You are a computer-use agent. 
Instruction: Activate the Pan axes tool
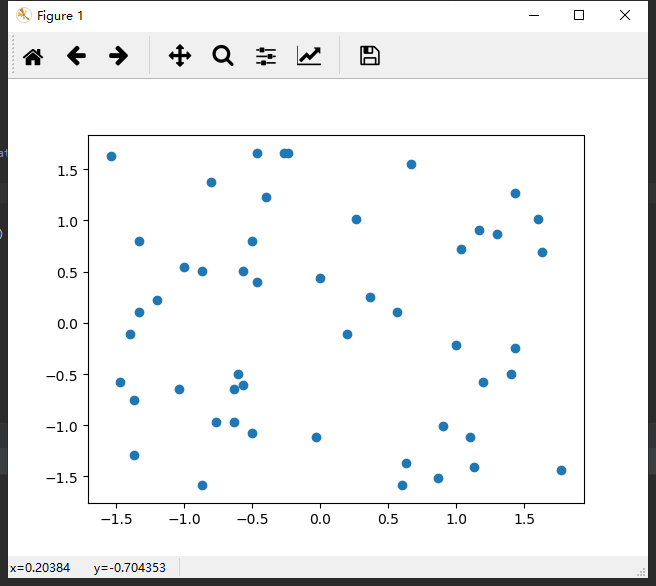pos(180,56)
